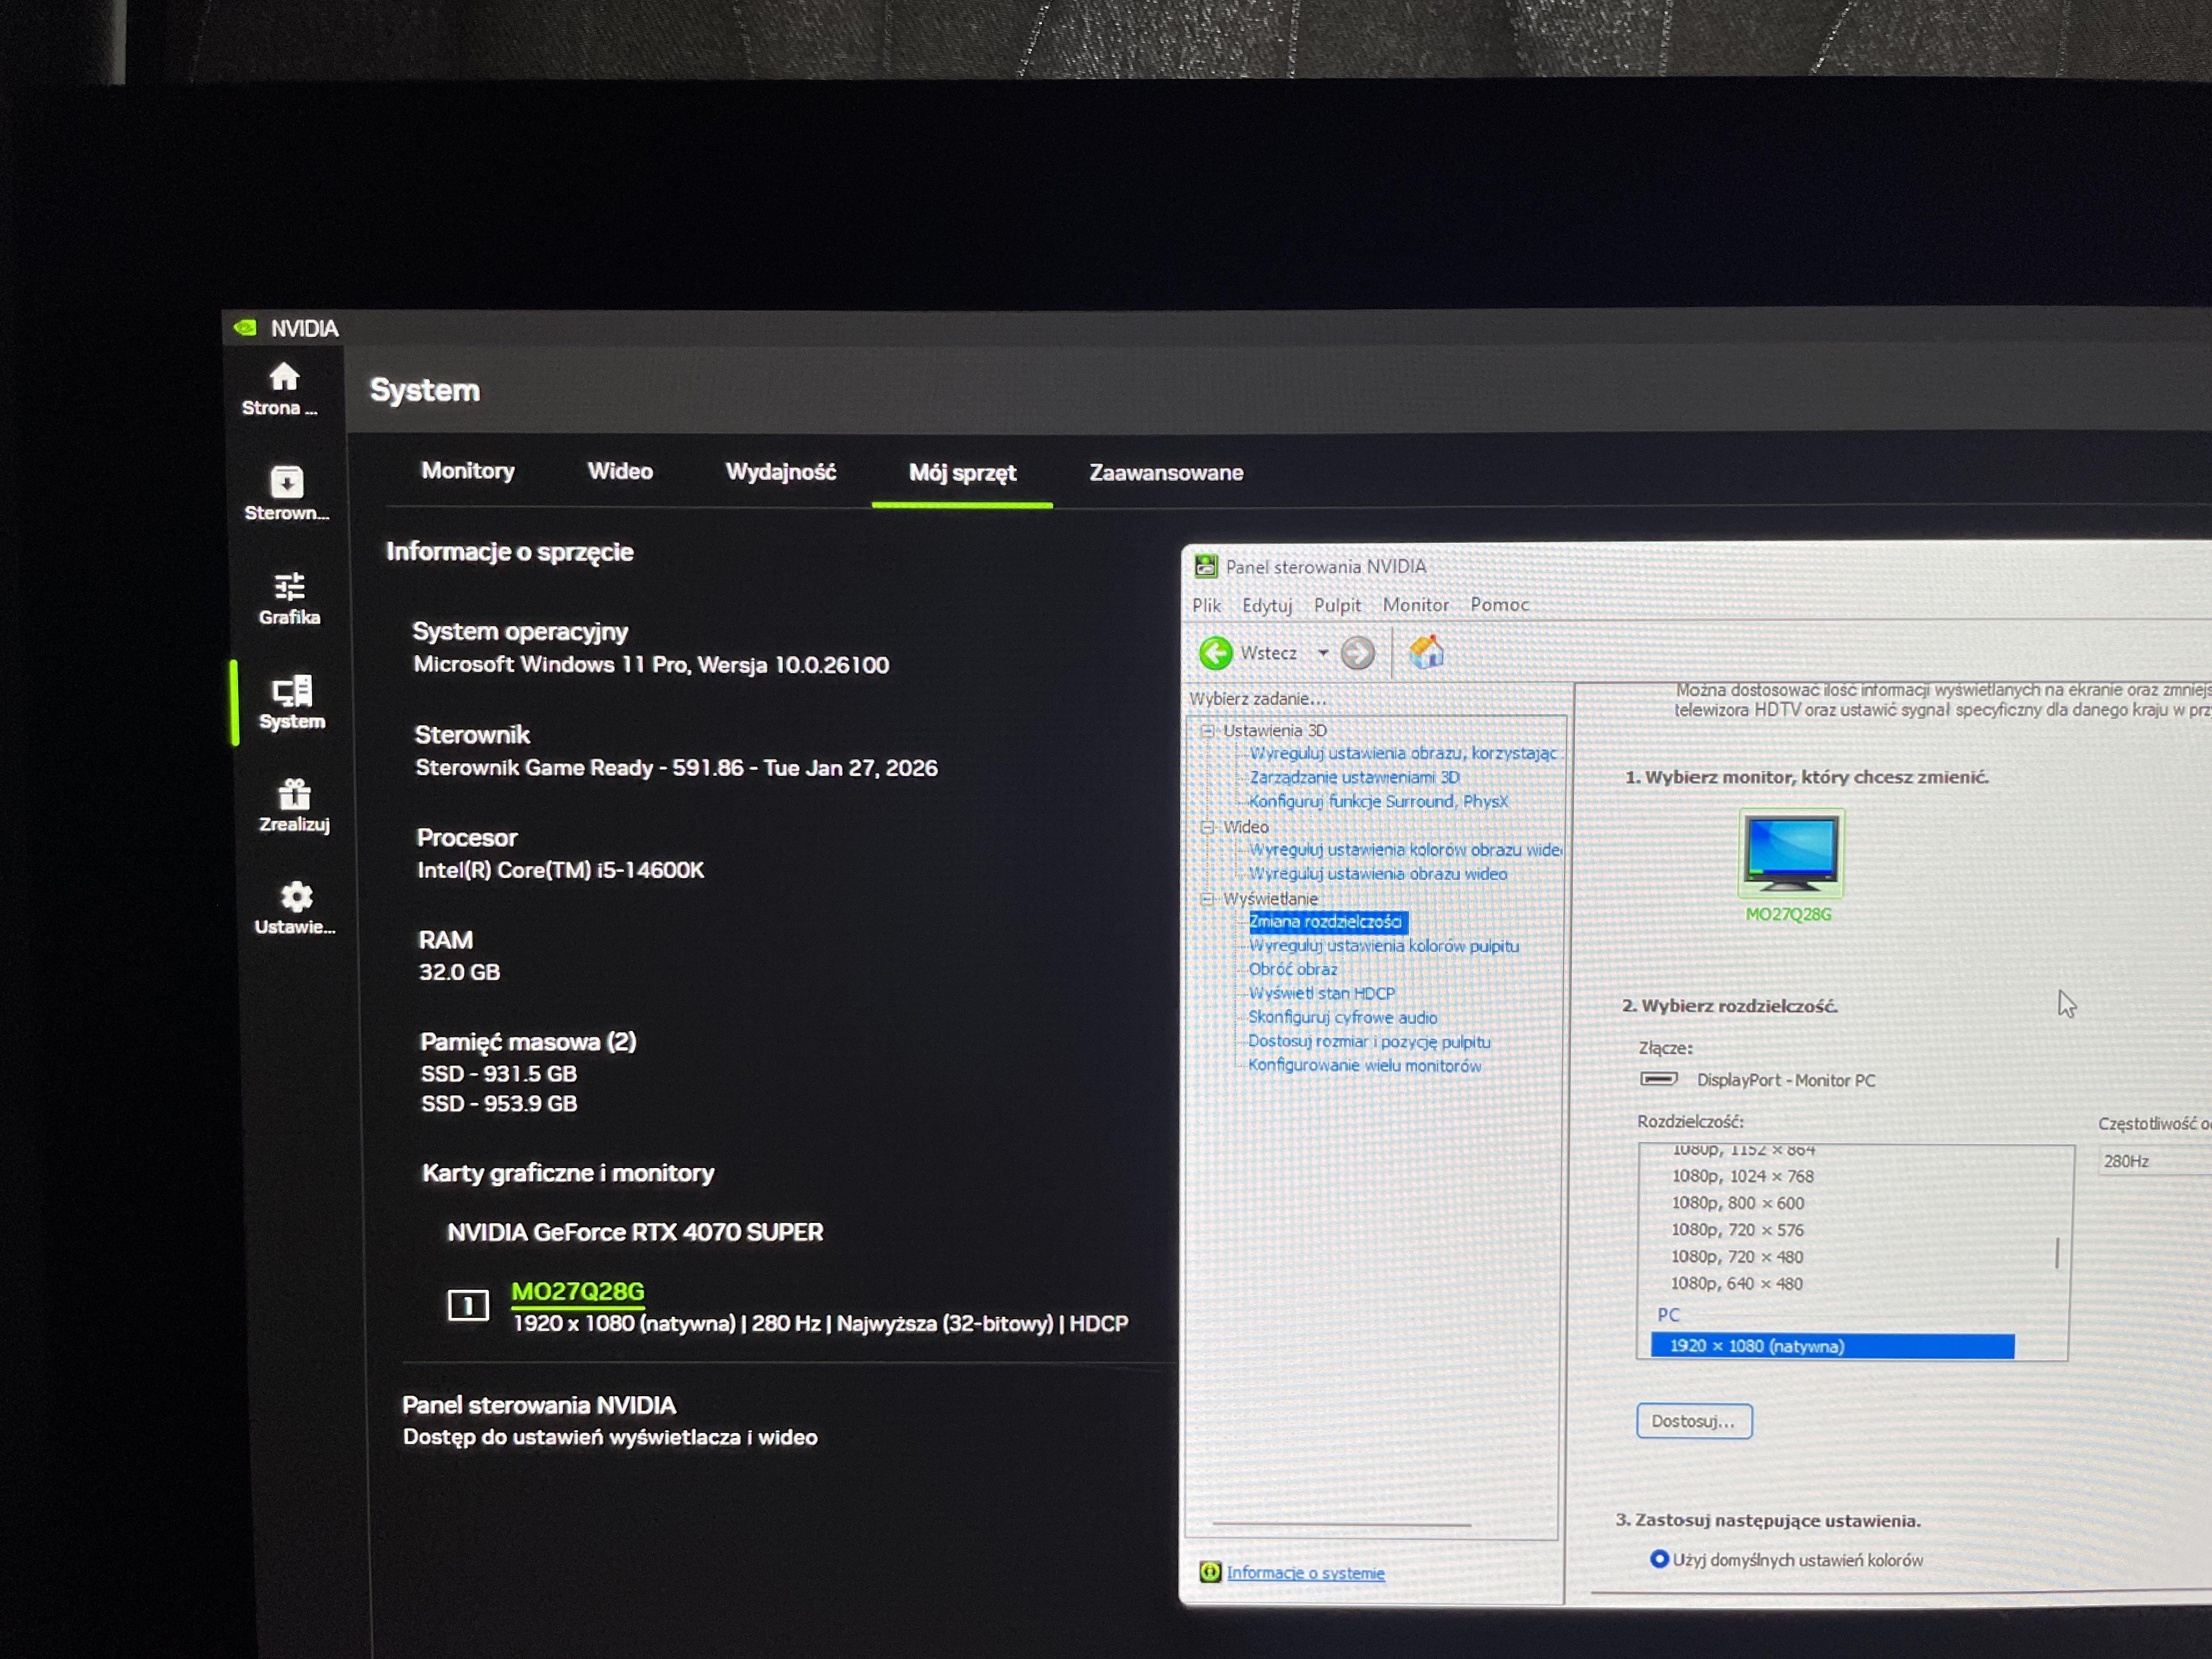Collapse the Wideo tree node

pyautogui.click(x=1207, y=827)
